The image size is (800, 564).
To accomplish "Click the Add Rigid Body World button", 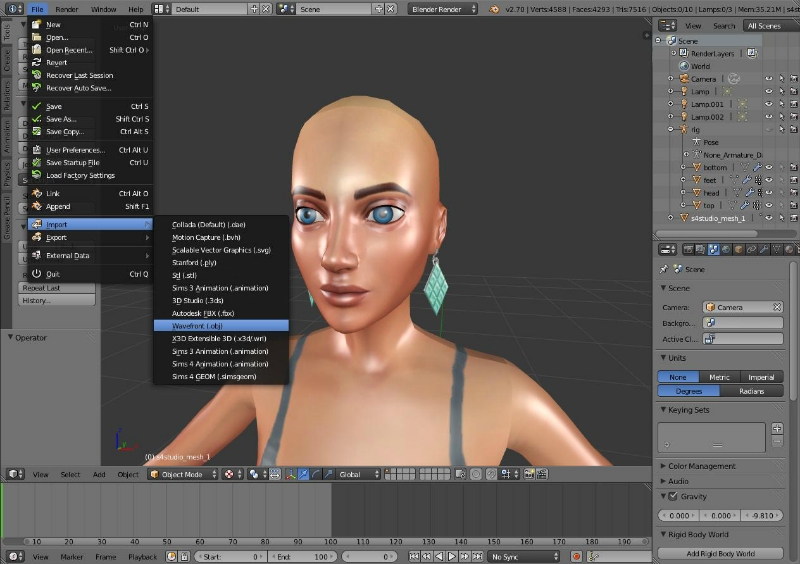I will [x=719, y=553].
